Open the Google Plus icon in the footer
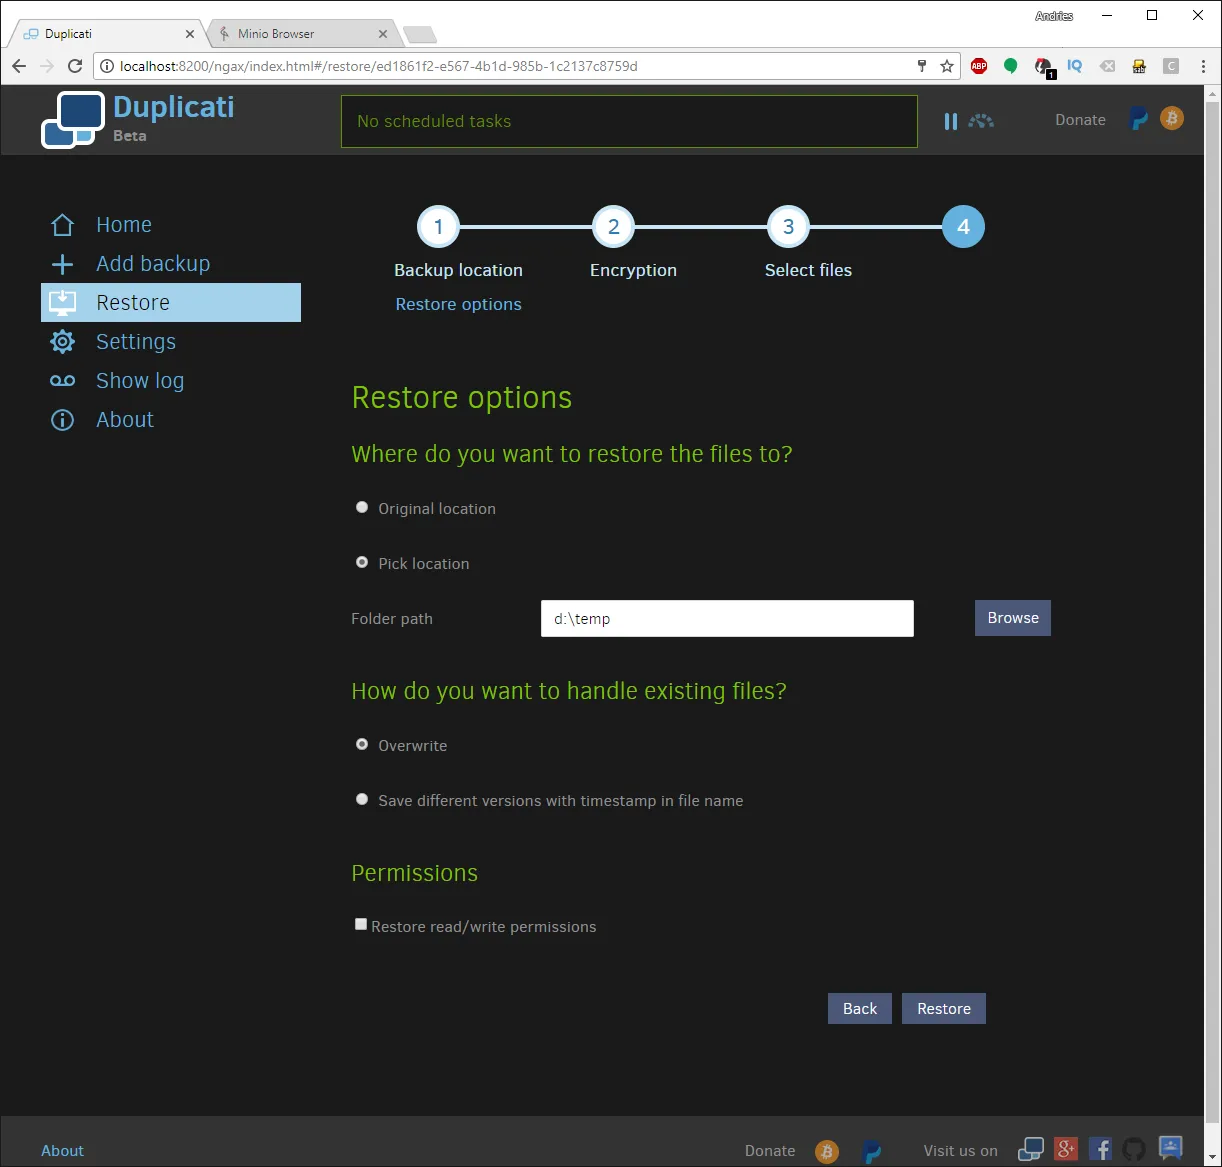The height and width of the screenshot is (1167, 1222). click(1066, 1150)
